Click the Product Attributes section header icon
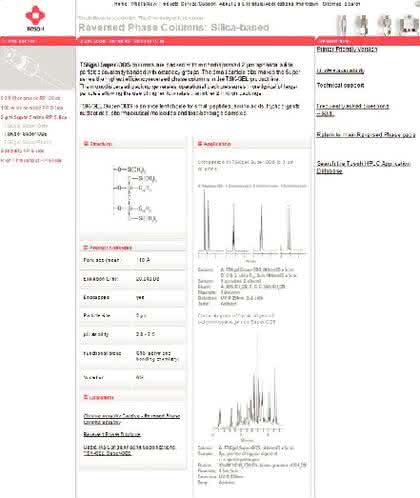The image size is (420, 498). (x=86, y=248)
